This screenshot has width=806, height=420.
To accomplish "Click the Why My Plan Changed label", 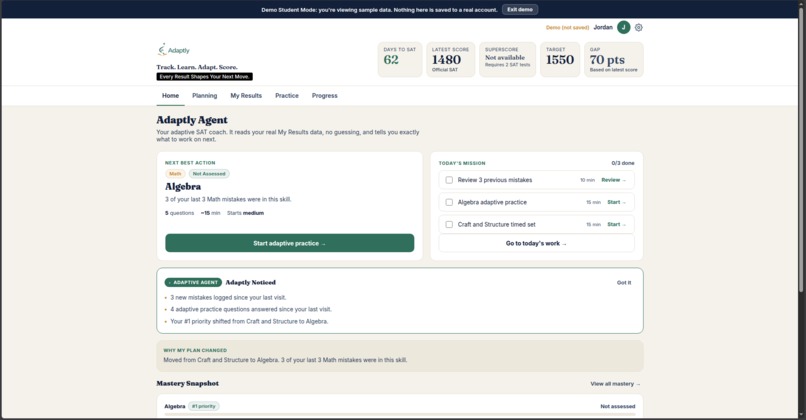I will (x=195, y=350).
